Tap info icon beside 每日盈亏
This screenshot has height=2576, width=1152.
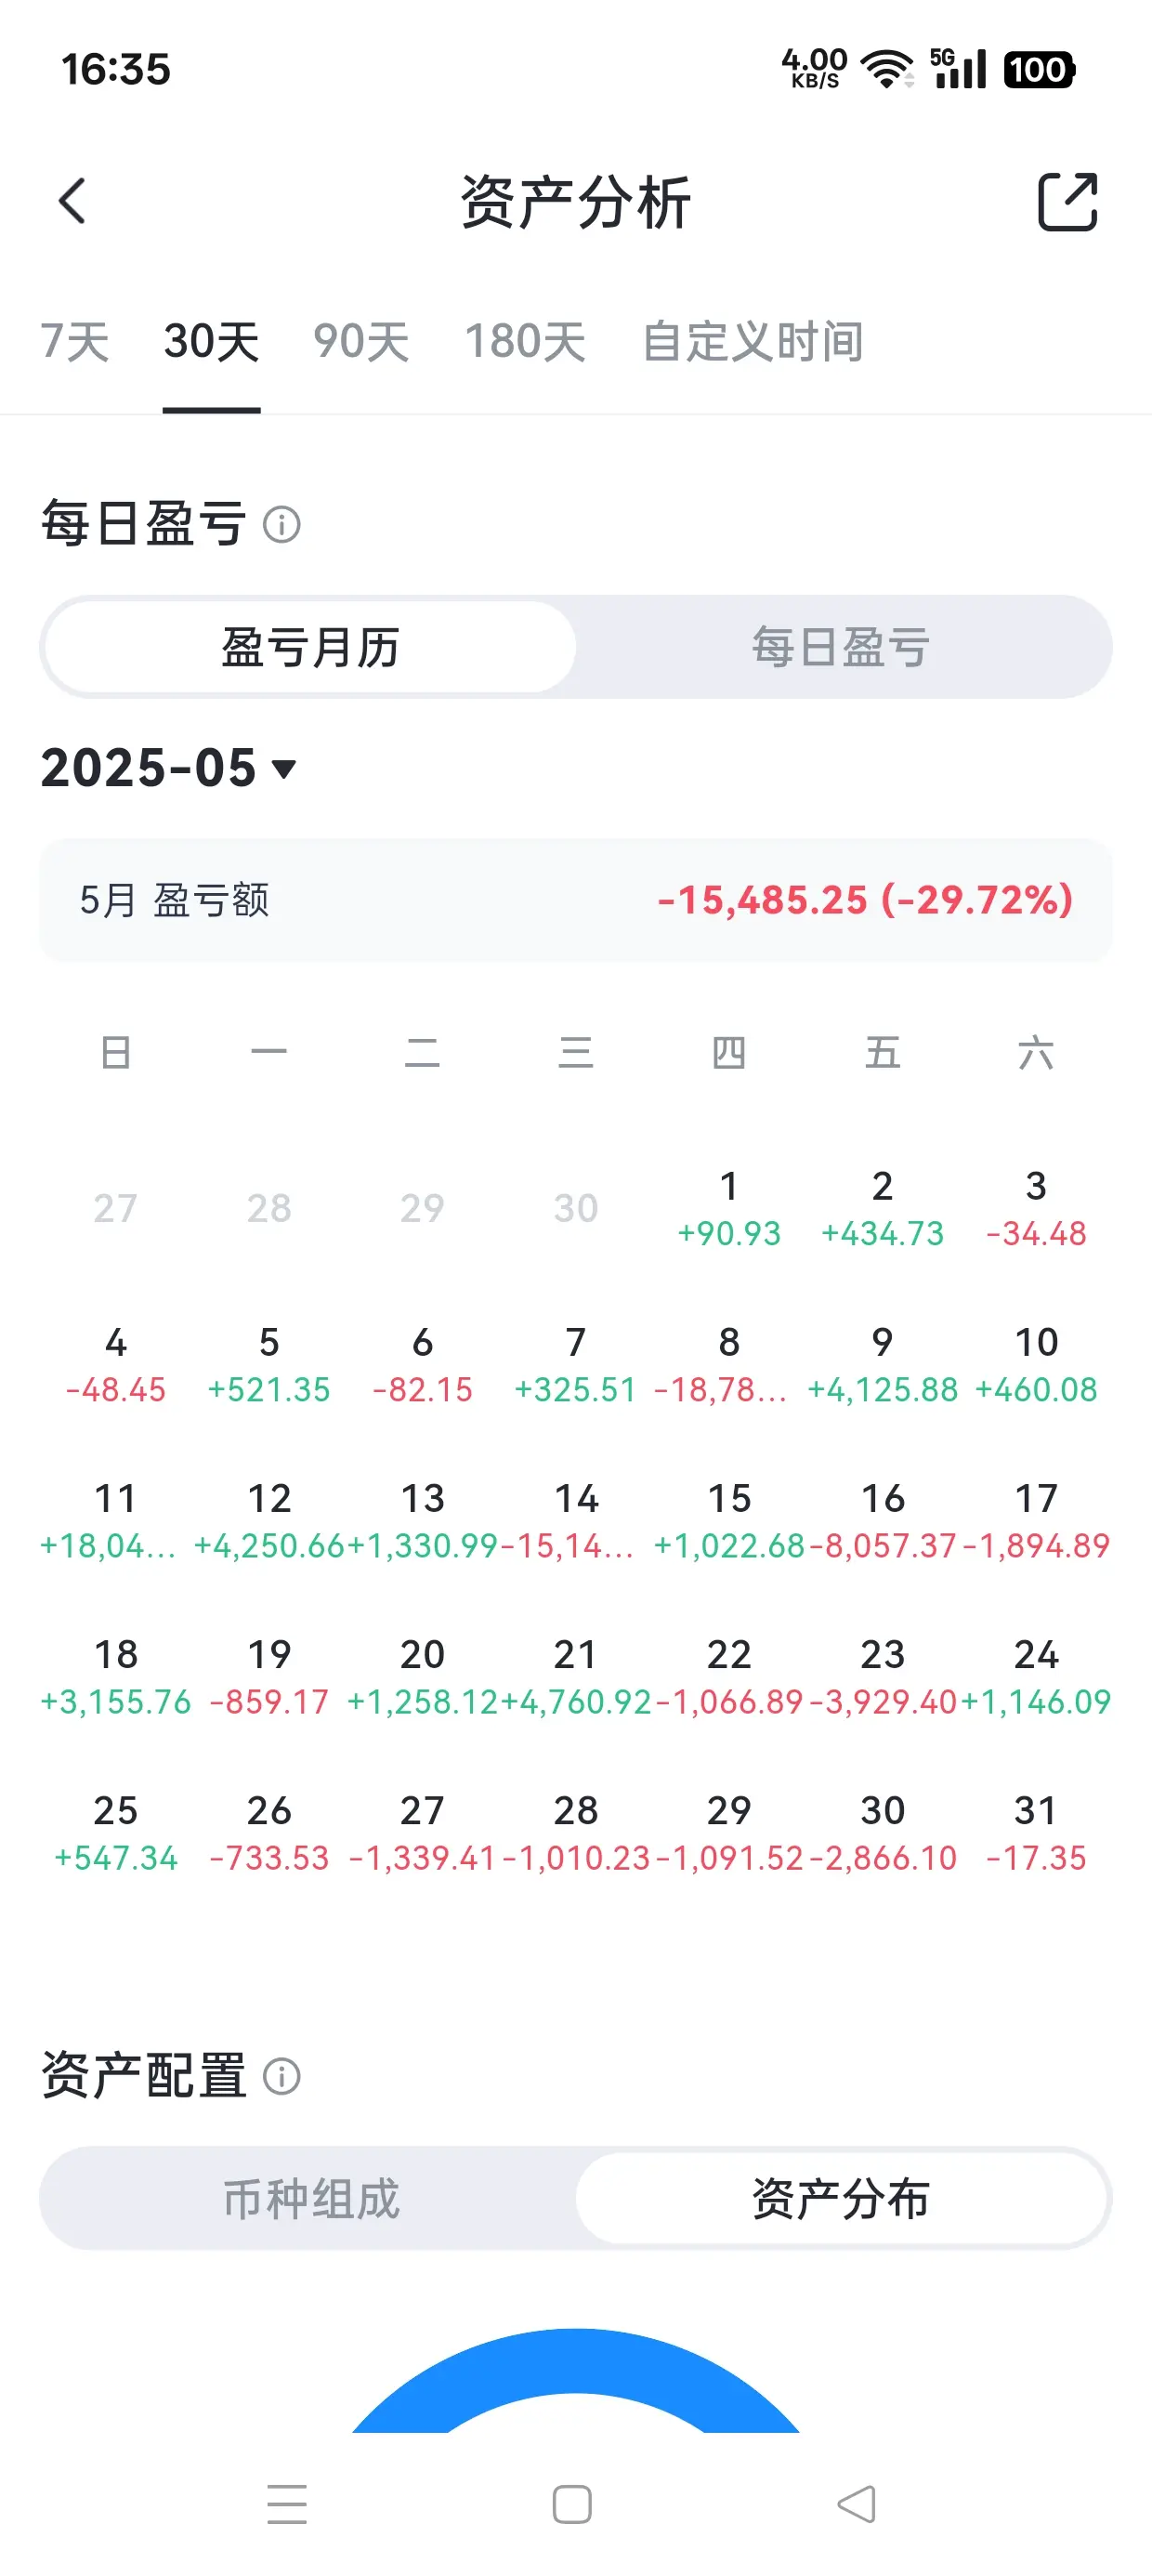click(281, 524)
